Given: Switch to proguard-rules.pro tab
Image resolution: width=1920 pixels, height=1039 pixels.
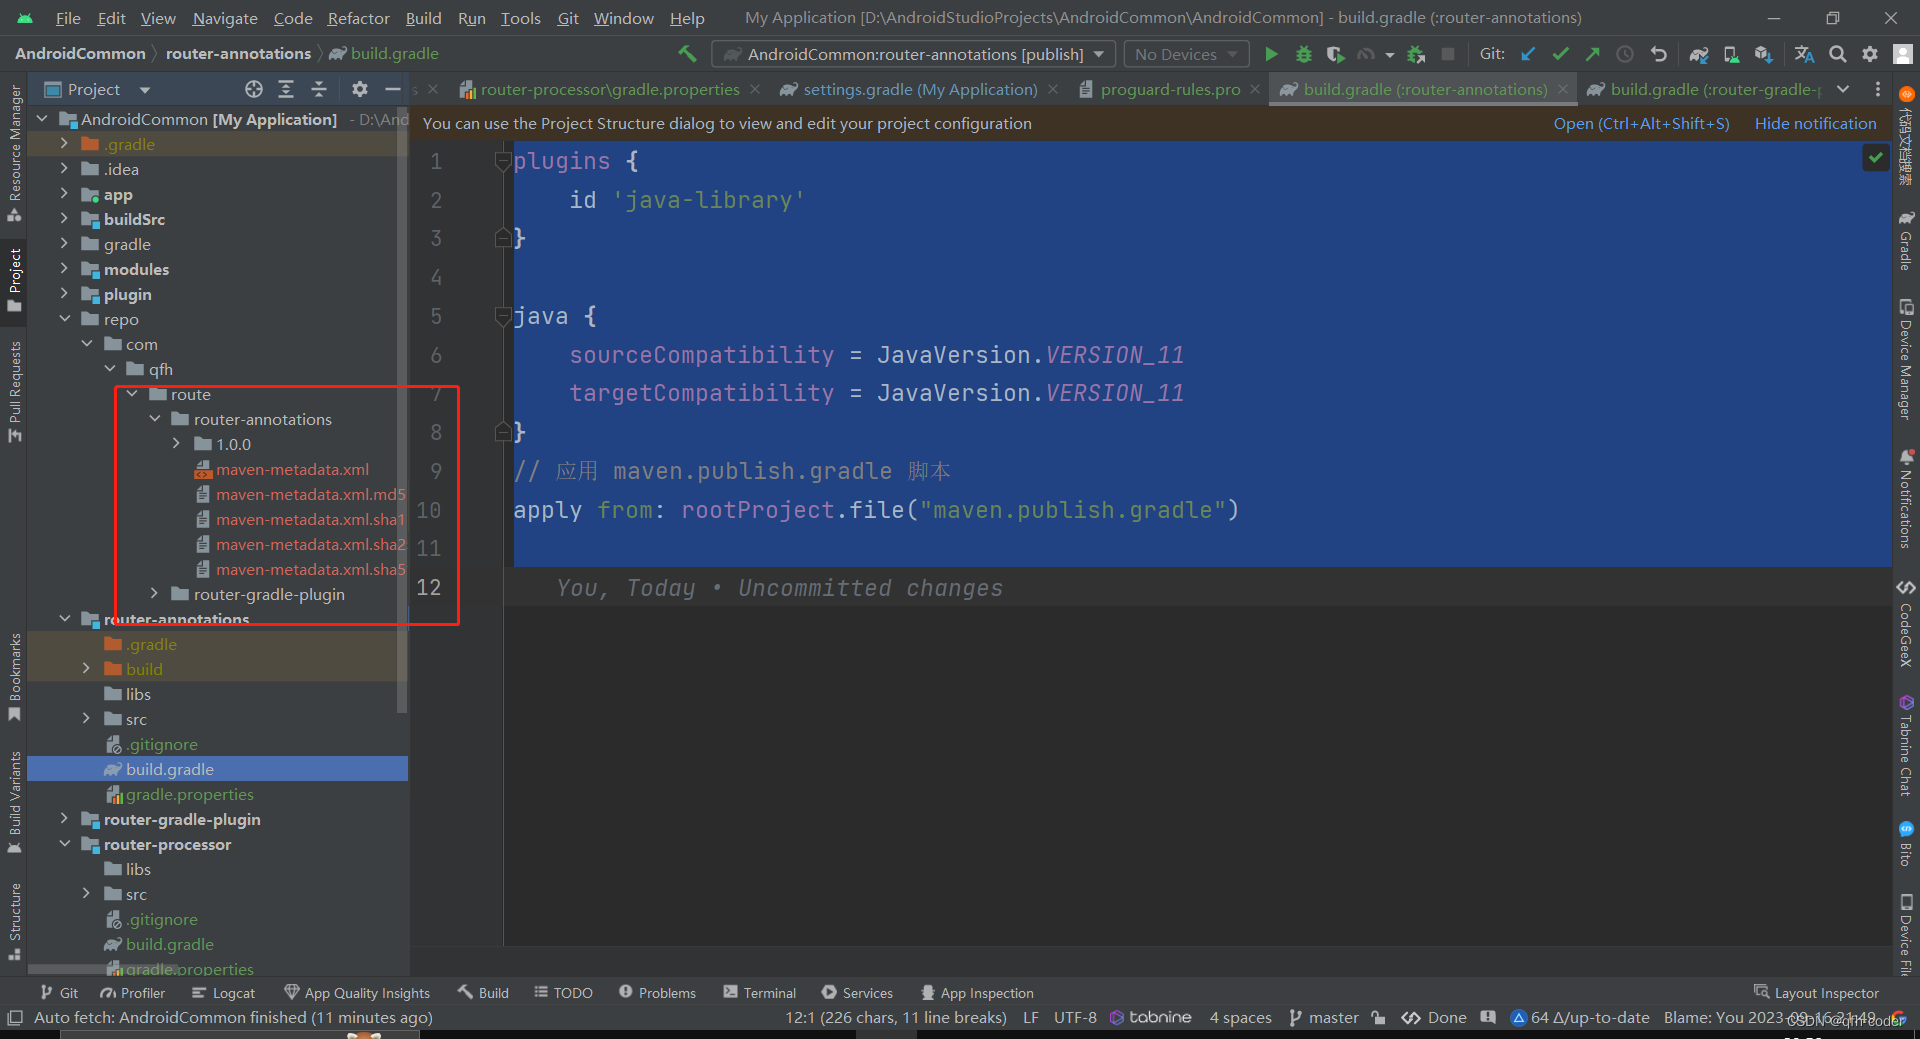Looking at the screenshot, I should 1170,89.
